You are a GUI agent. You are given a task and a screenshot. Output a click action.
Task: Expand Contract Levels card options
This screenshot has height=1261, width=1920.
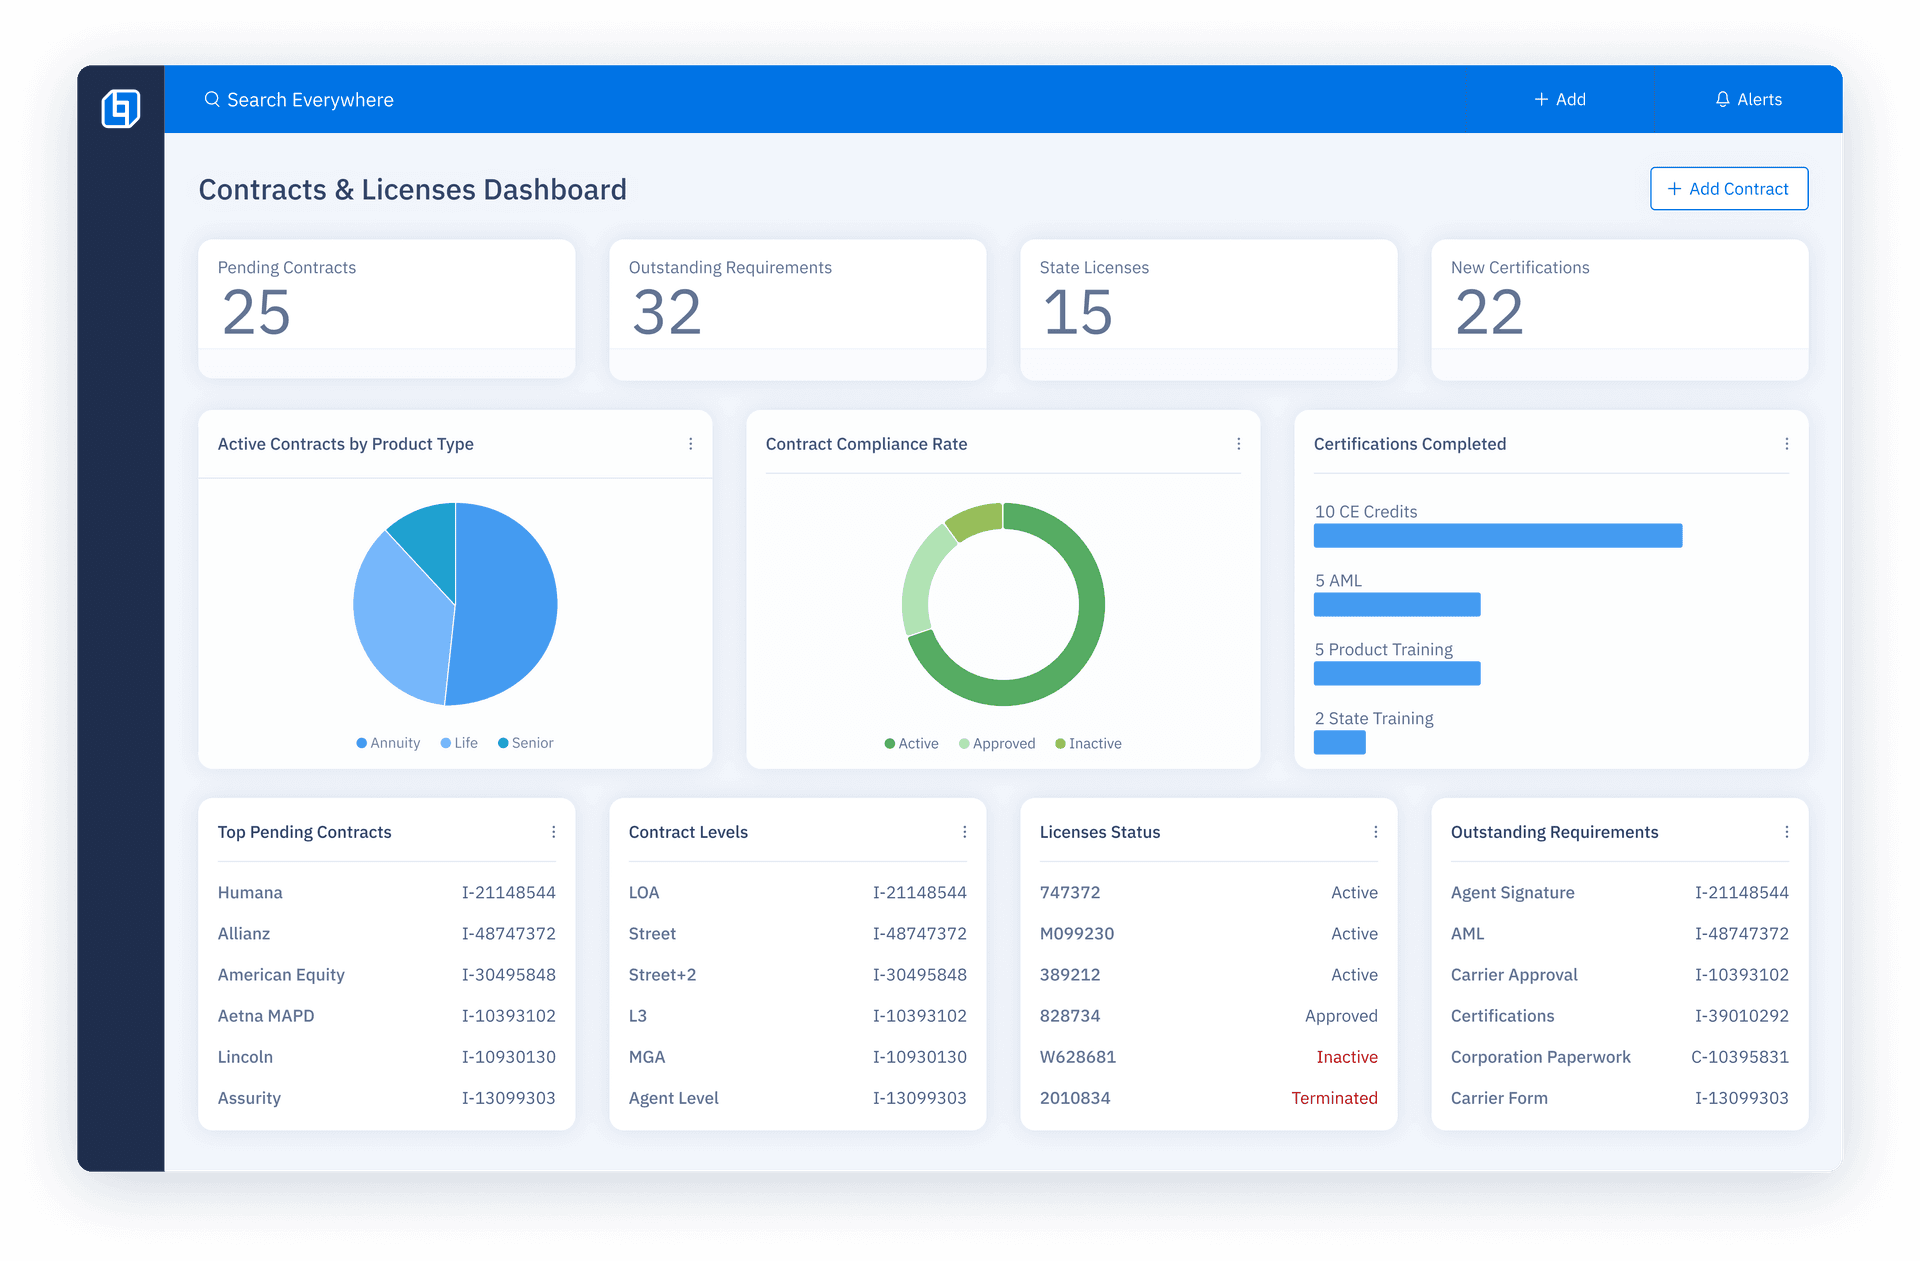[964, 832]
